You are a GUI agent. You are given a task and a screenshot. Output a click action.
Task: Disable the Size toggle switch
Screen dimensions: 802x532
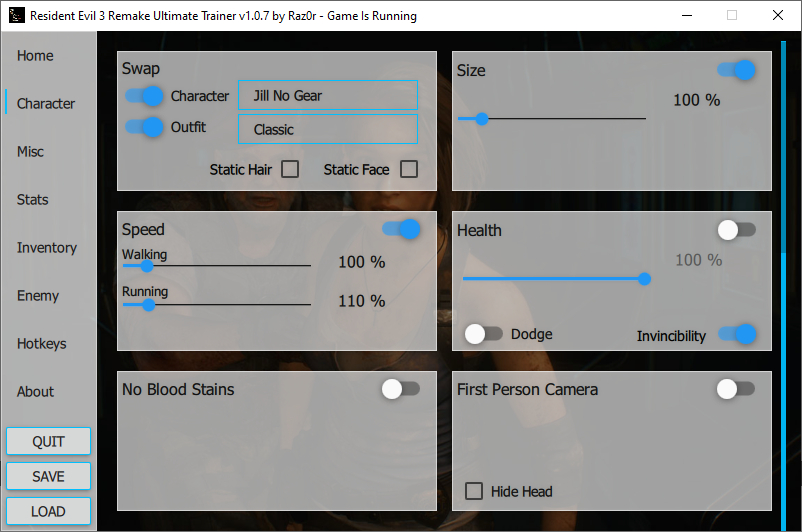(x=736, y=70)
